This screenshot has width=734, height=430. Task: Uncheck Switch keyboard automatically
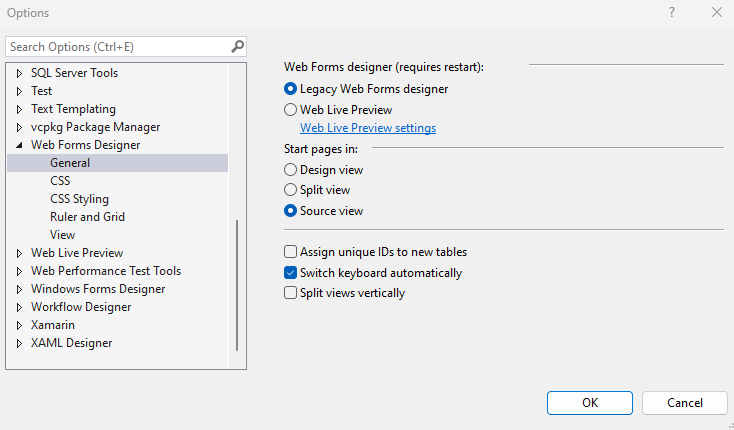(x=291, y=273)
